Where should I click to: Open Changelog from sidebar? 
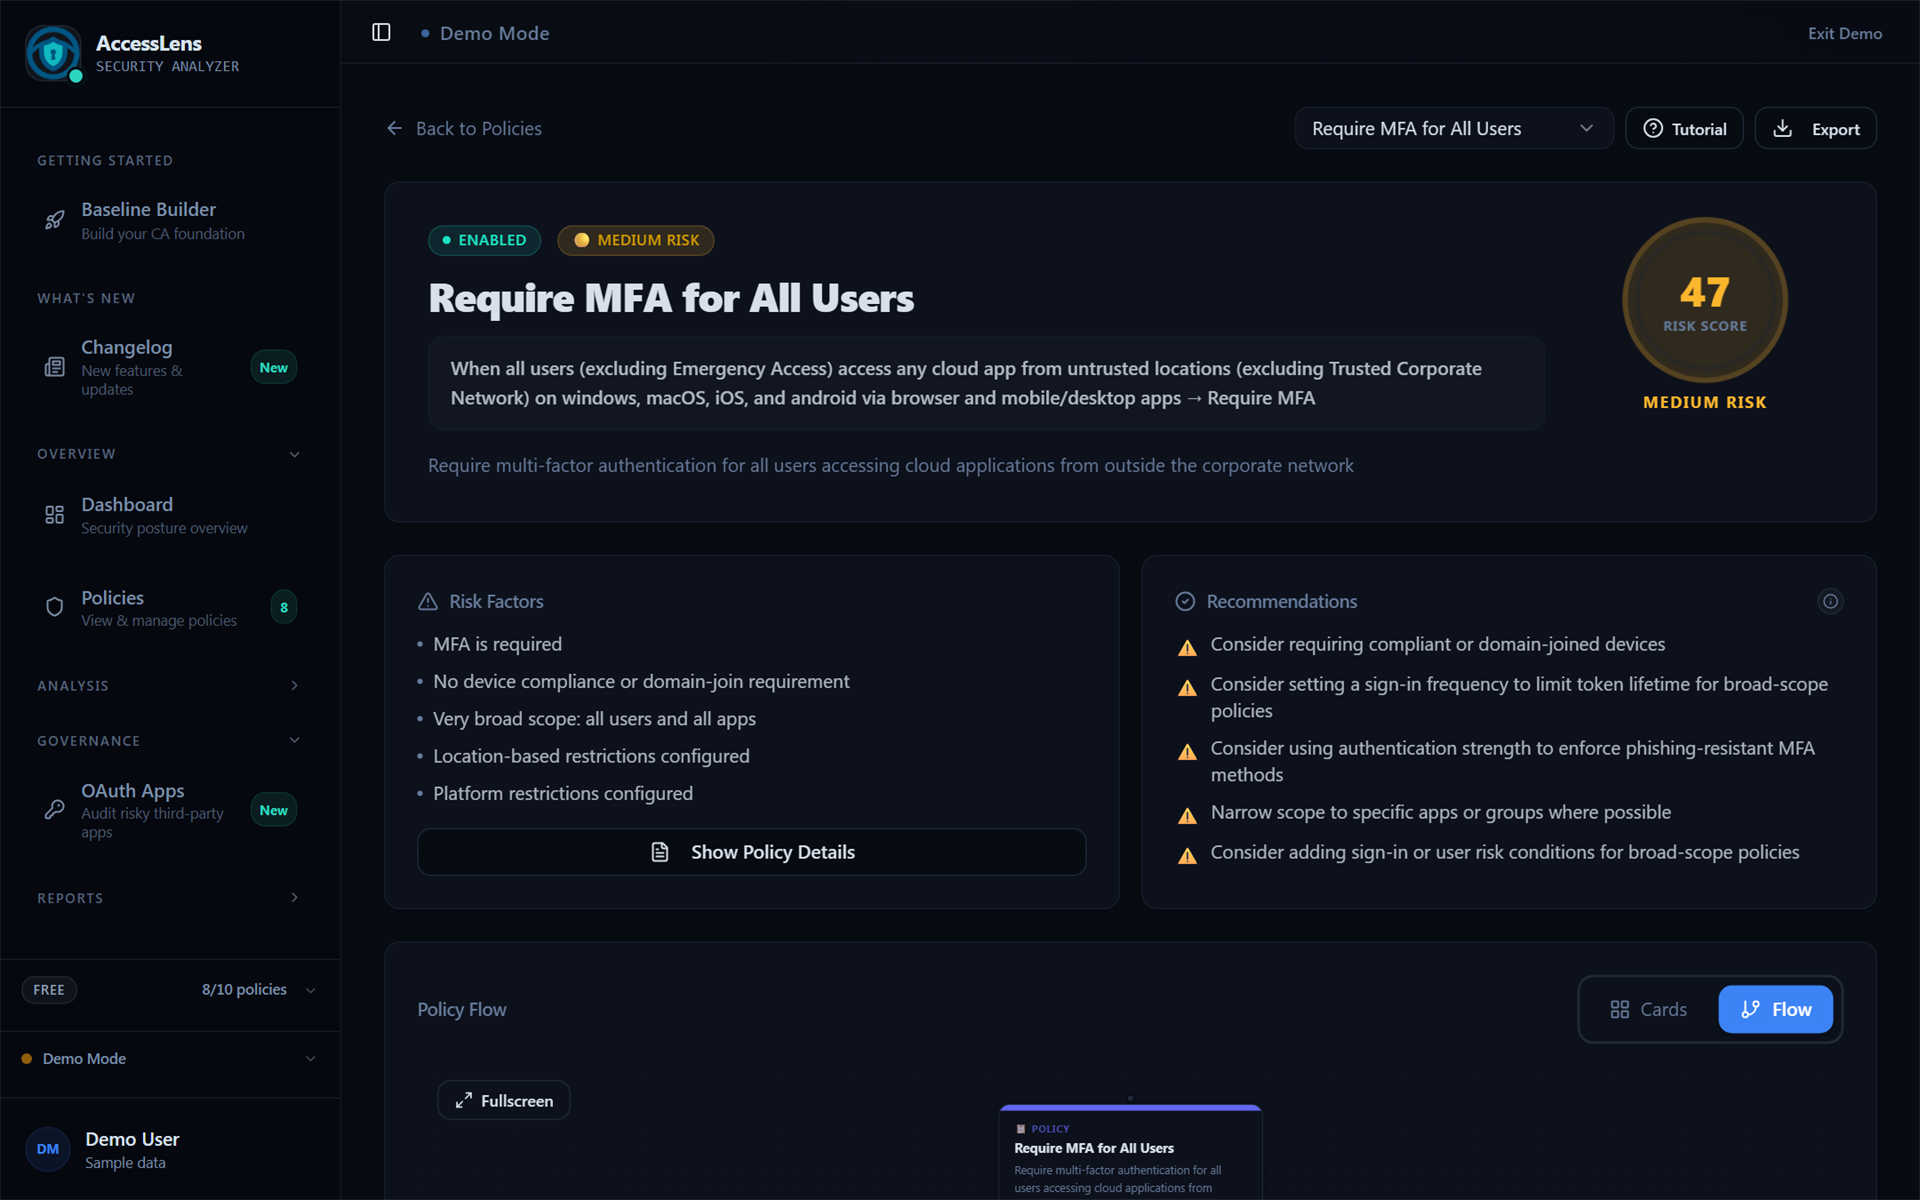point(170,367)
